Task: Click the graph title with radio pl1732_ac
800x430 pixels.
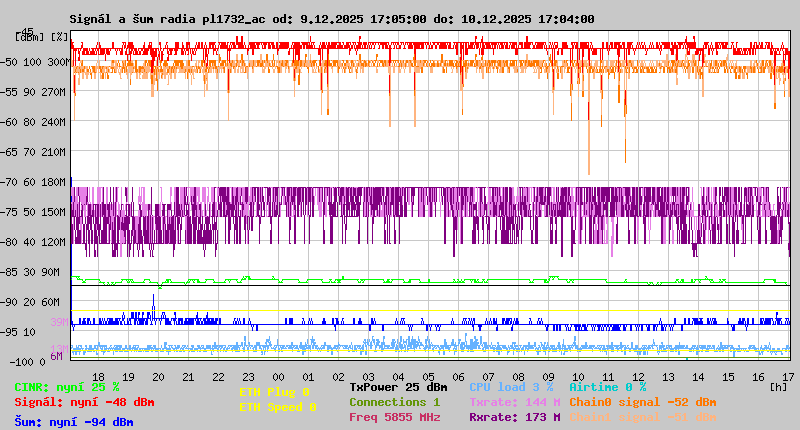Action: [x=332, y=19]
